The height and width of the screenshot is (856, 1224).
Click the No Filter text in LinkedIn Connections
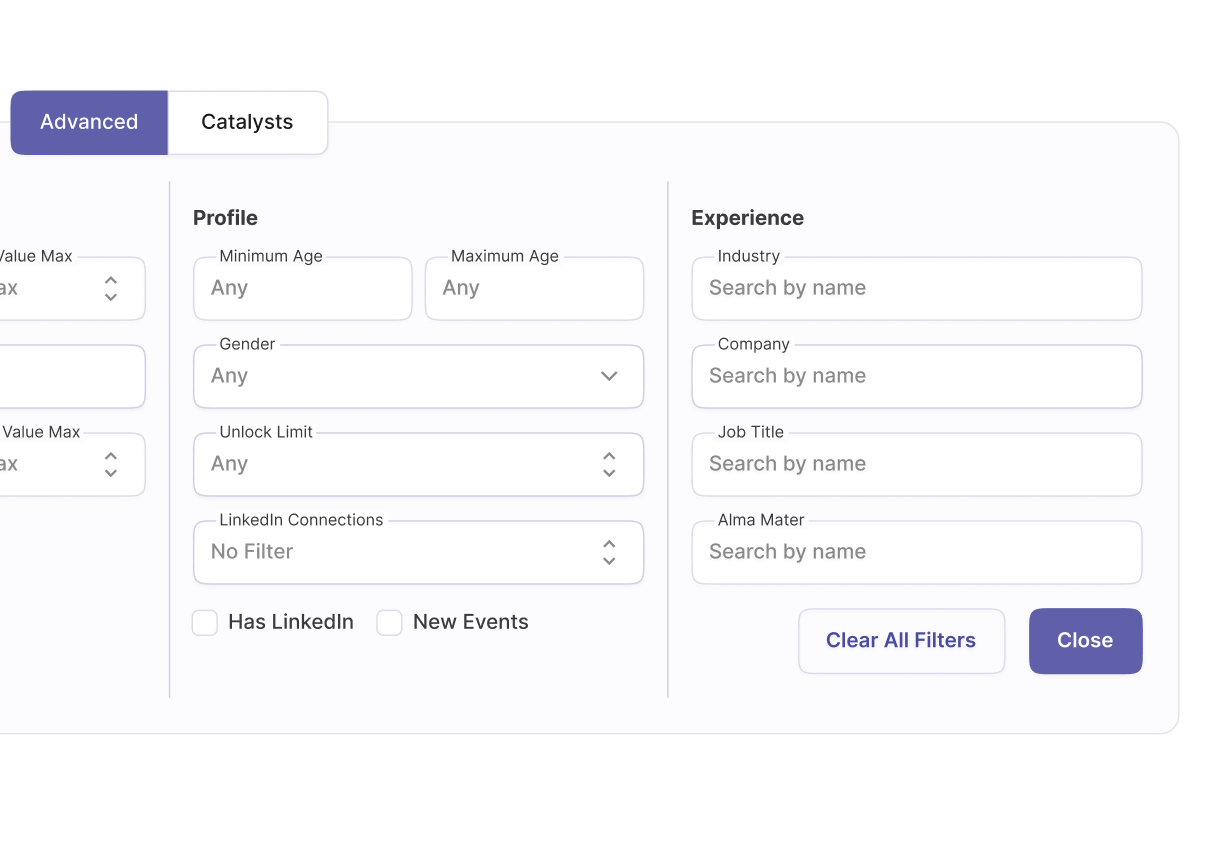(252, 552)
